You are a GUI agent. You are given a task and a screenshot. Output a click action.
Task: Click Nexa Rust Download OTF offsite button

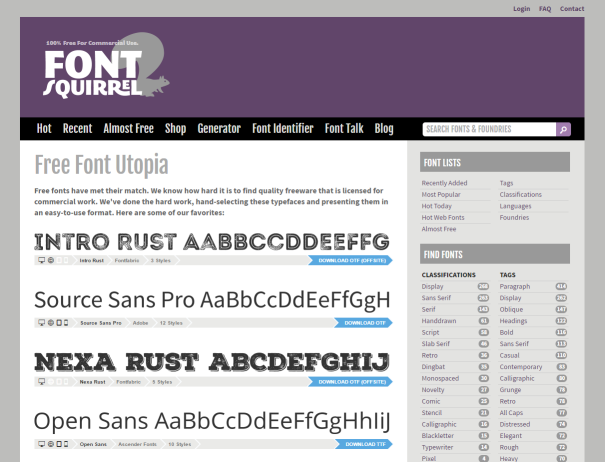point(350,382)
